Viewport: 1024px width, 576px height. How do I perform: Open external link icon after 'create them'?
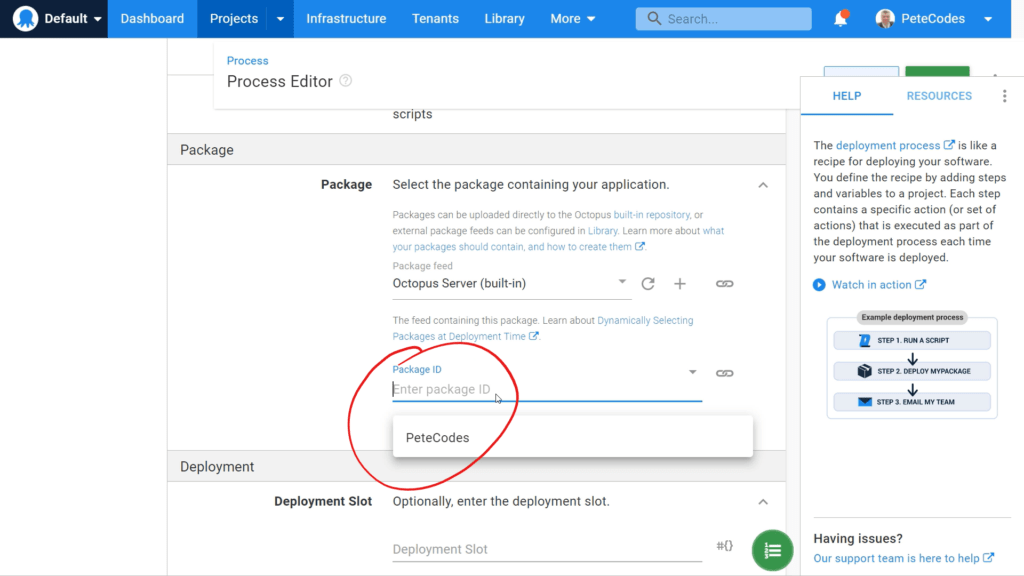pos(640,246)
